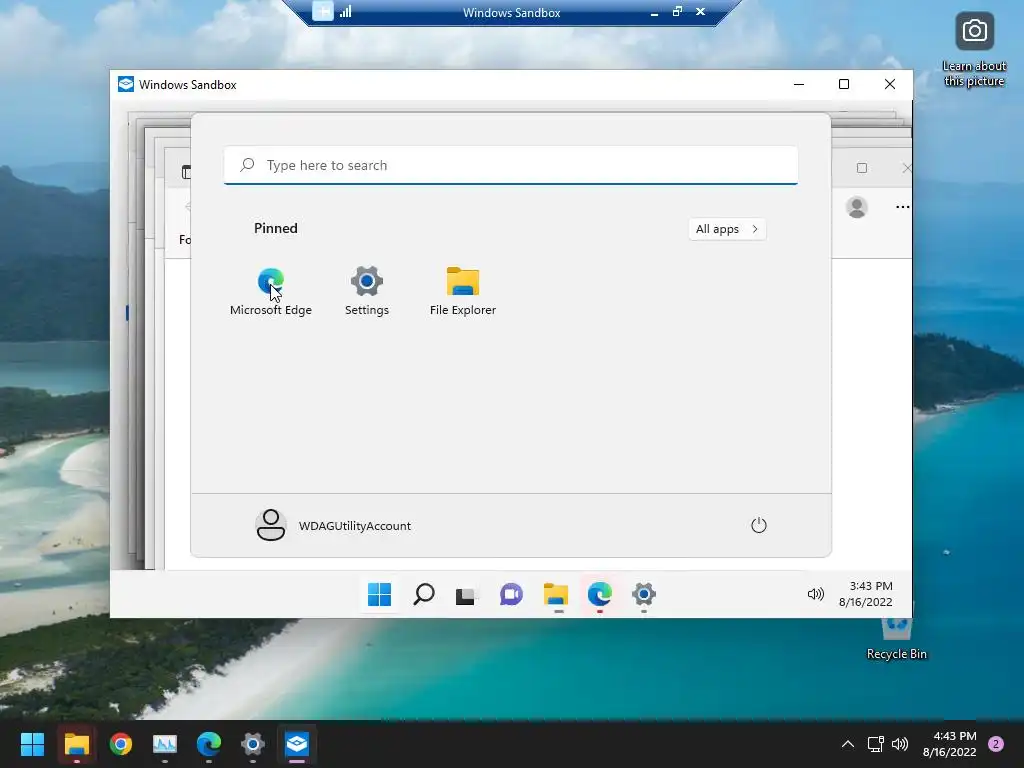Open the notification badge showing 2
1024x768 pixels.
[996, 744]
